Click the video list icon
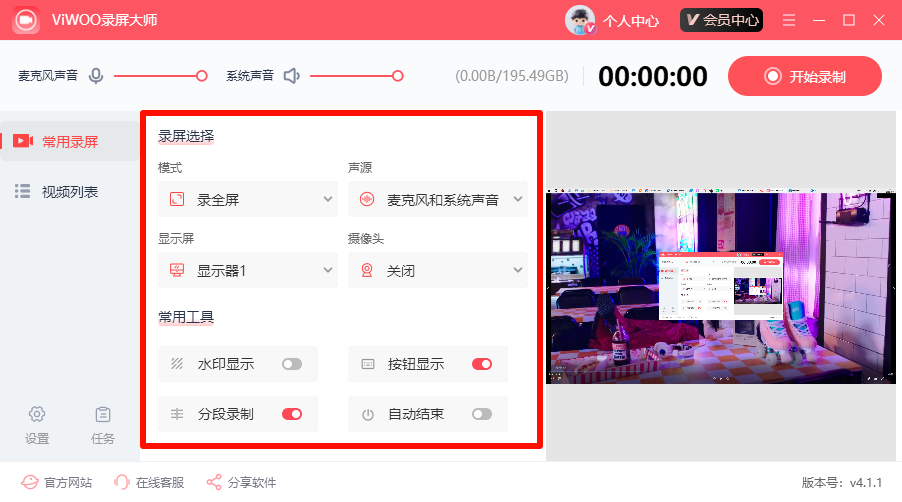Viewport: 902px width, 502px height. (22, 191)
